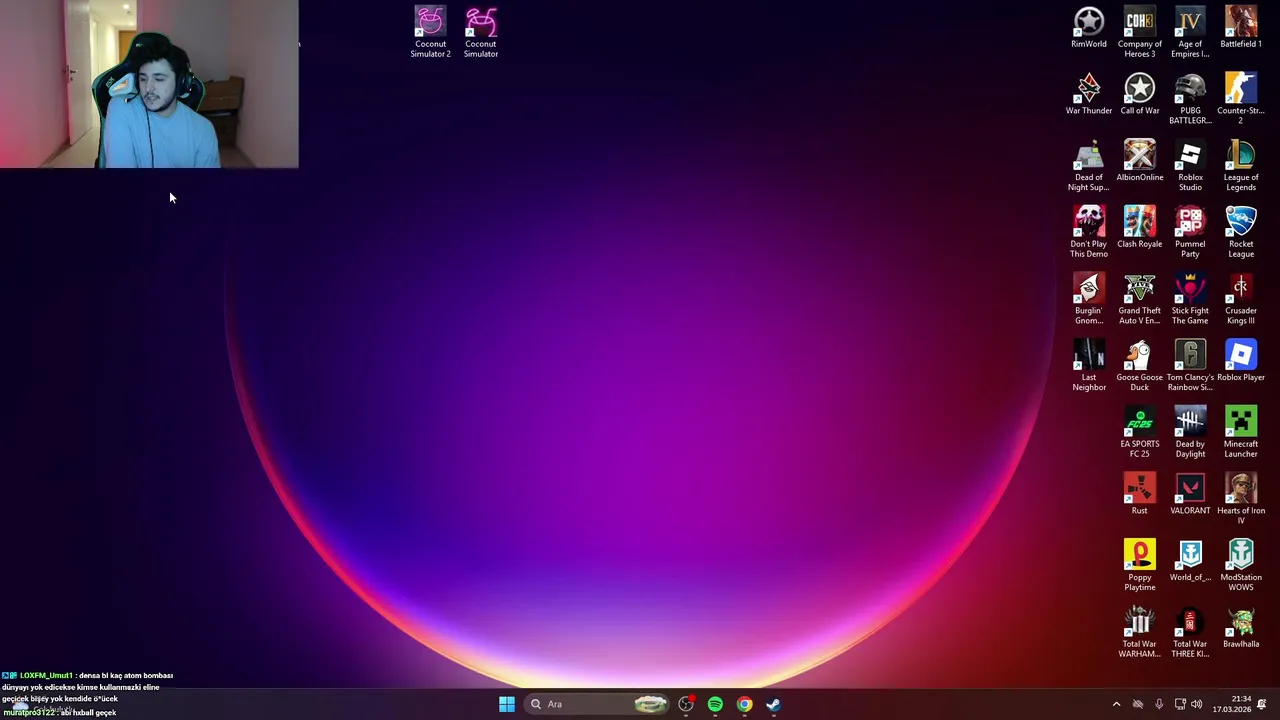Launch Goose Goose Duck icon
The width and height of the screenshot is (1280, 720).
click(1139, 366)
